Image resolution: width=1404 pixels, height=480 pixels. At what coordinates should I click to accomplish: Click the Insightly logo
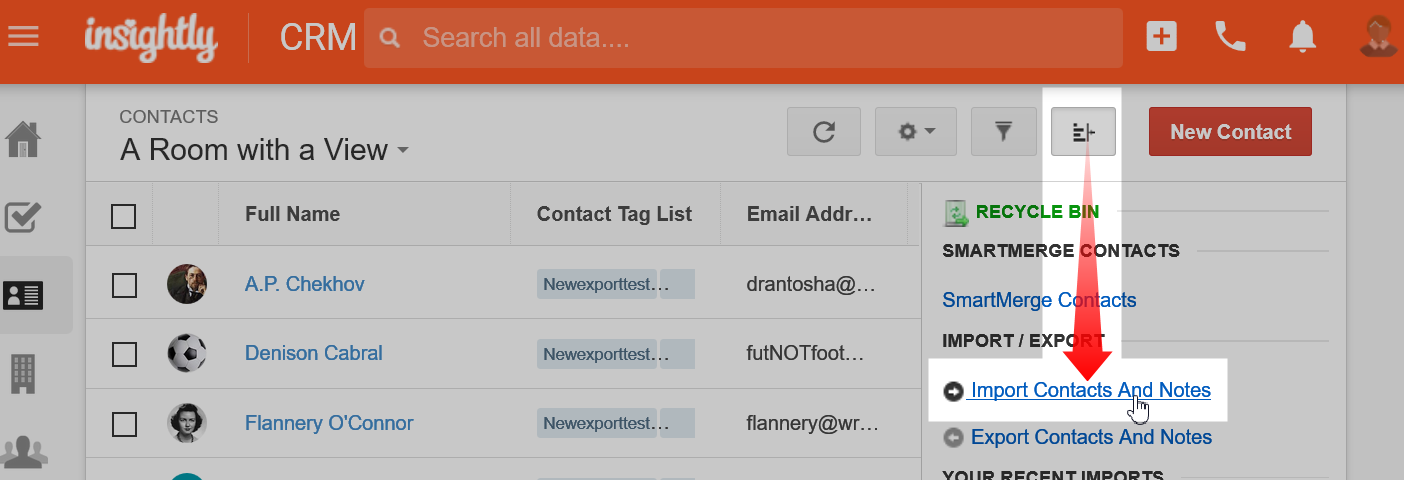[x=150, y=38]
